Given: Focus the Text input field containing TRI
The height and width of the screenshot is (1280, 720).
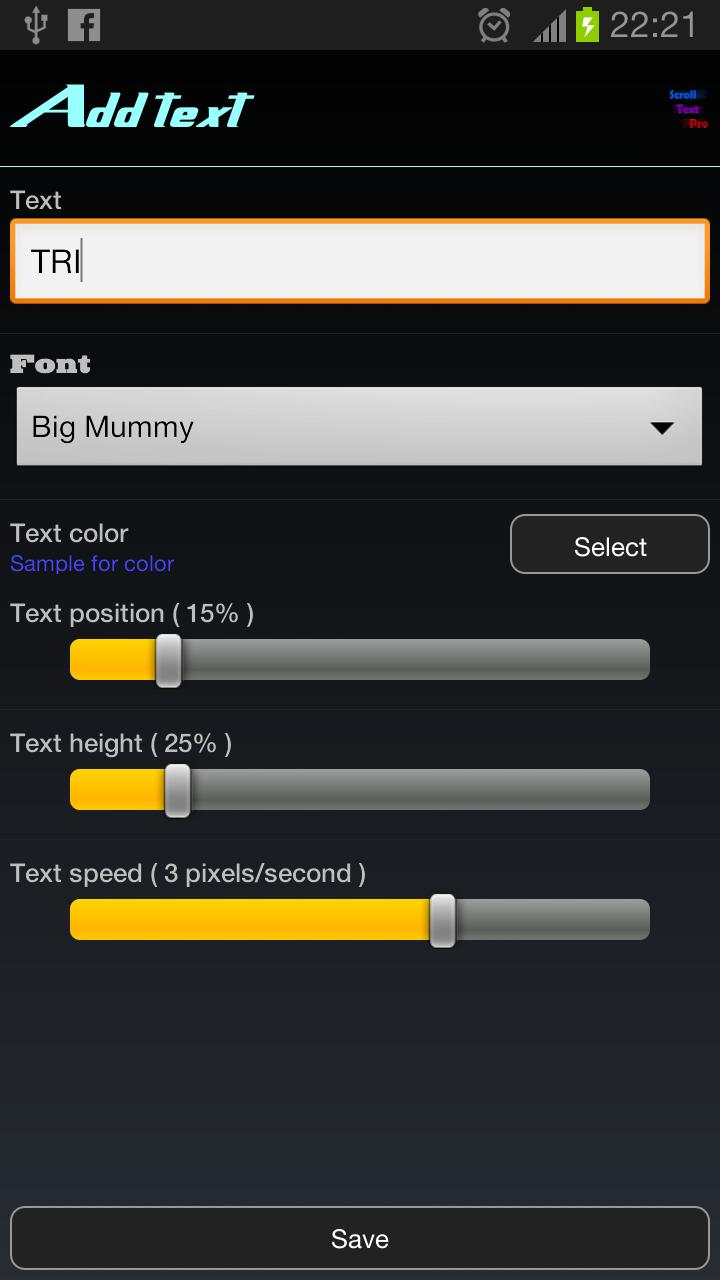Looking at the screenshot, I should pyautogui.click(x=360, y=262).
